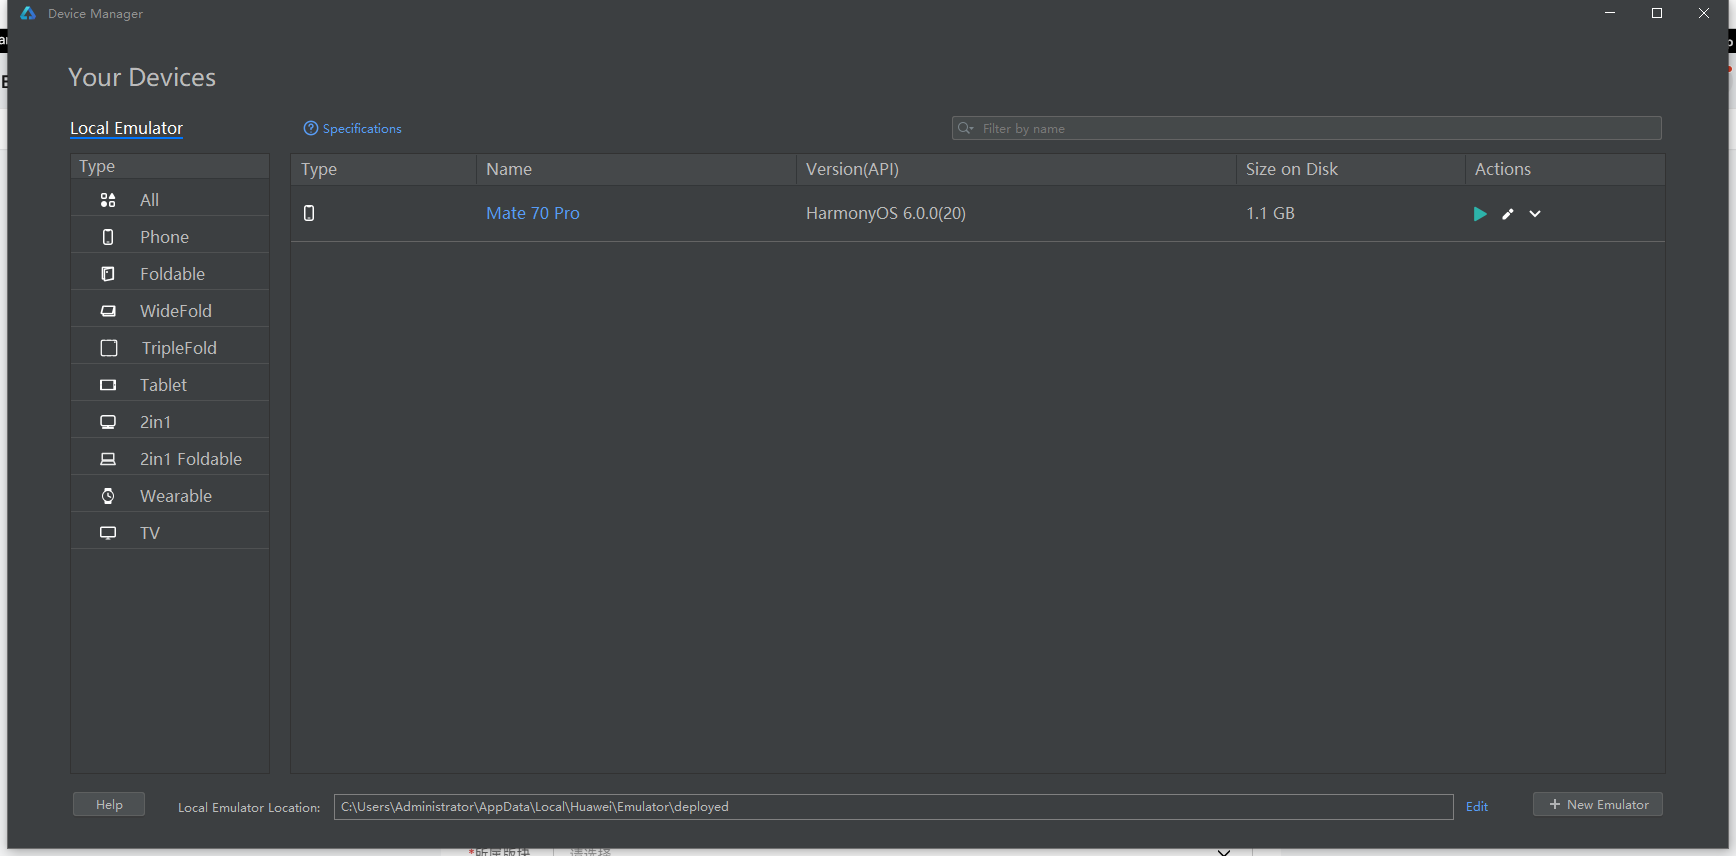This screenshot has width=1736, height=856.
Task: Select the WideFold device type
Action: click(x=170, y=311)
